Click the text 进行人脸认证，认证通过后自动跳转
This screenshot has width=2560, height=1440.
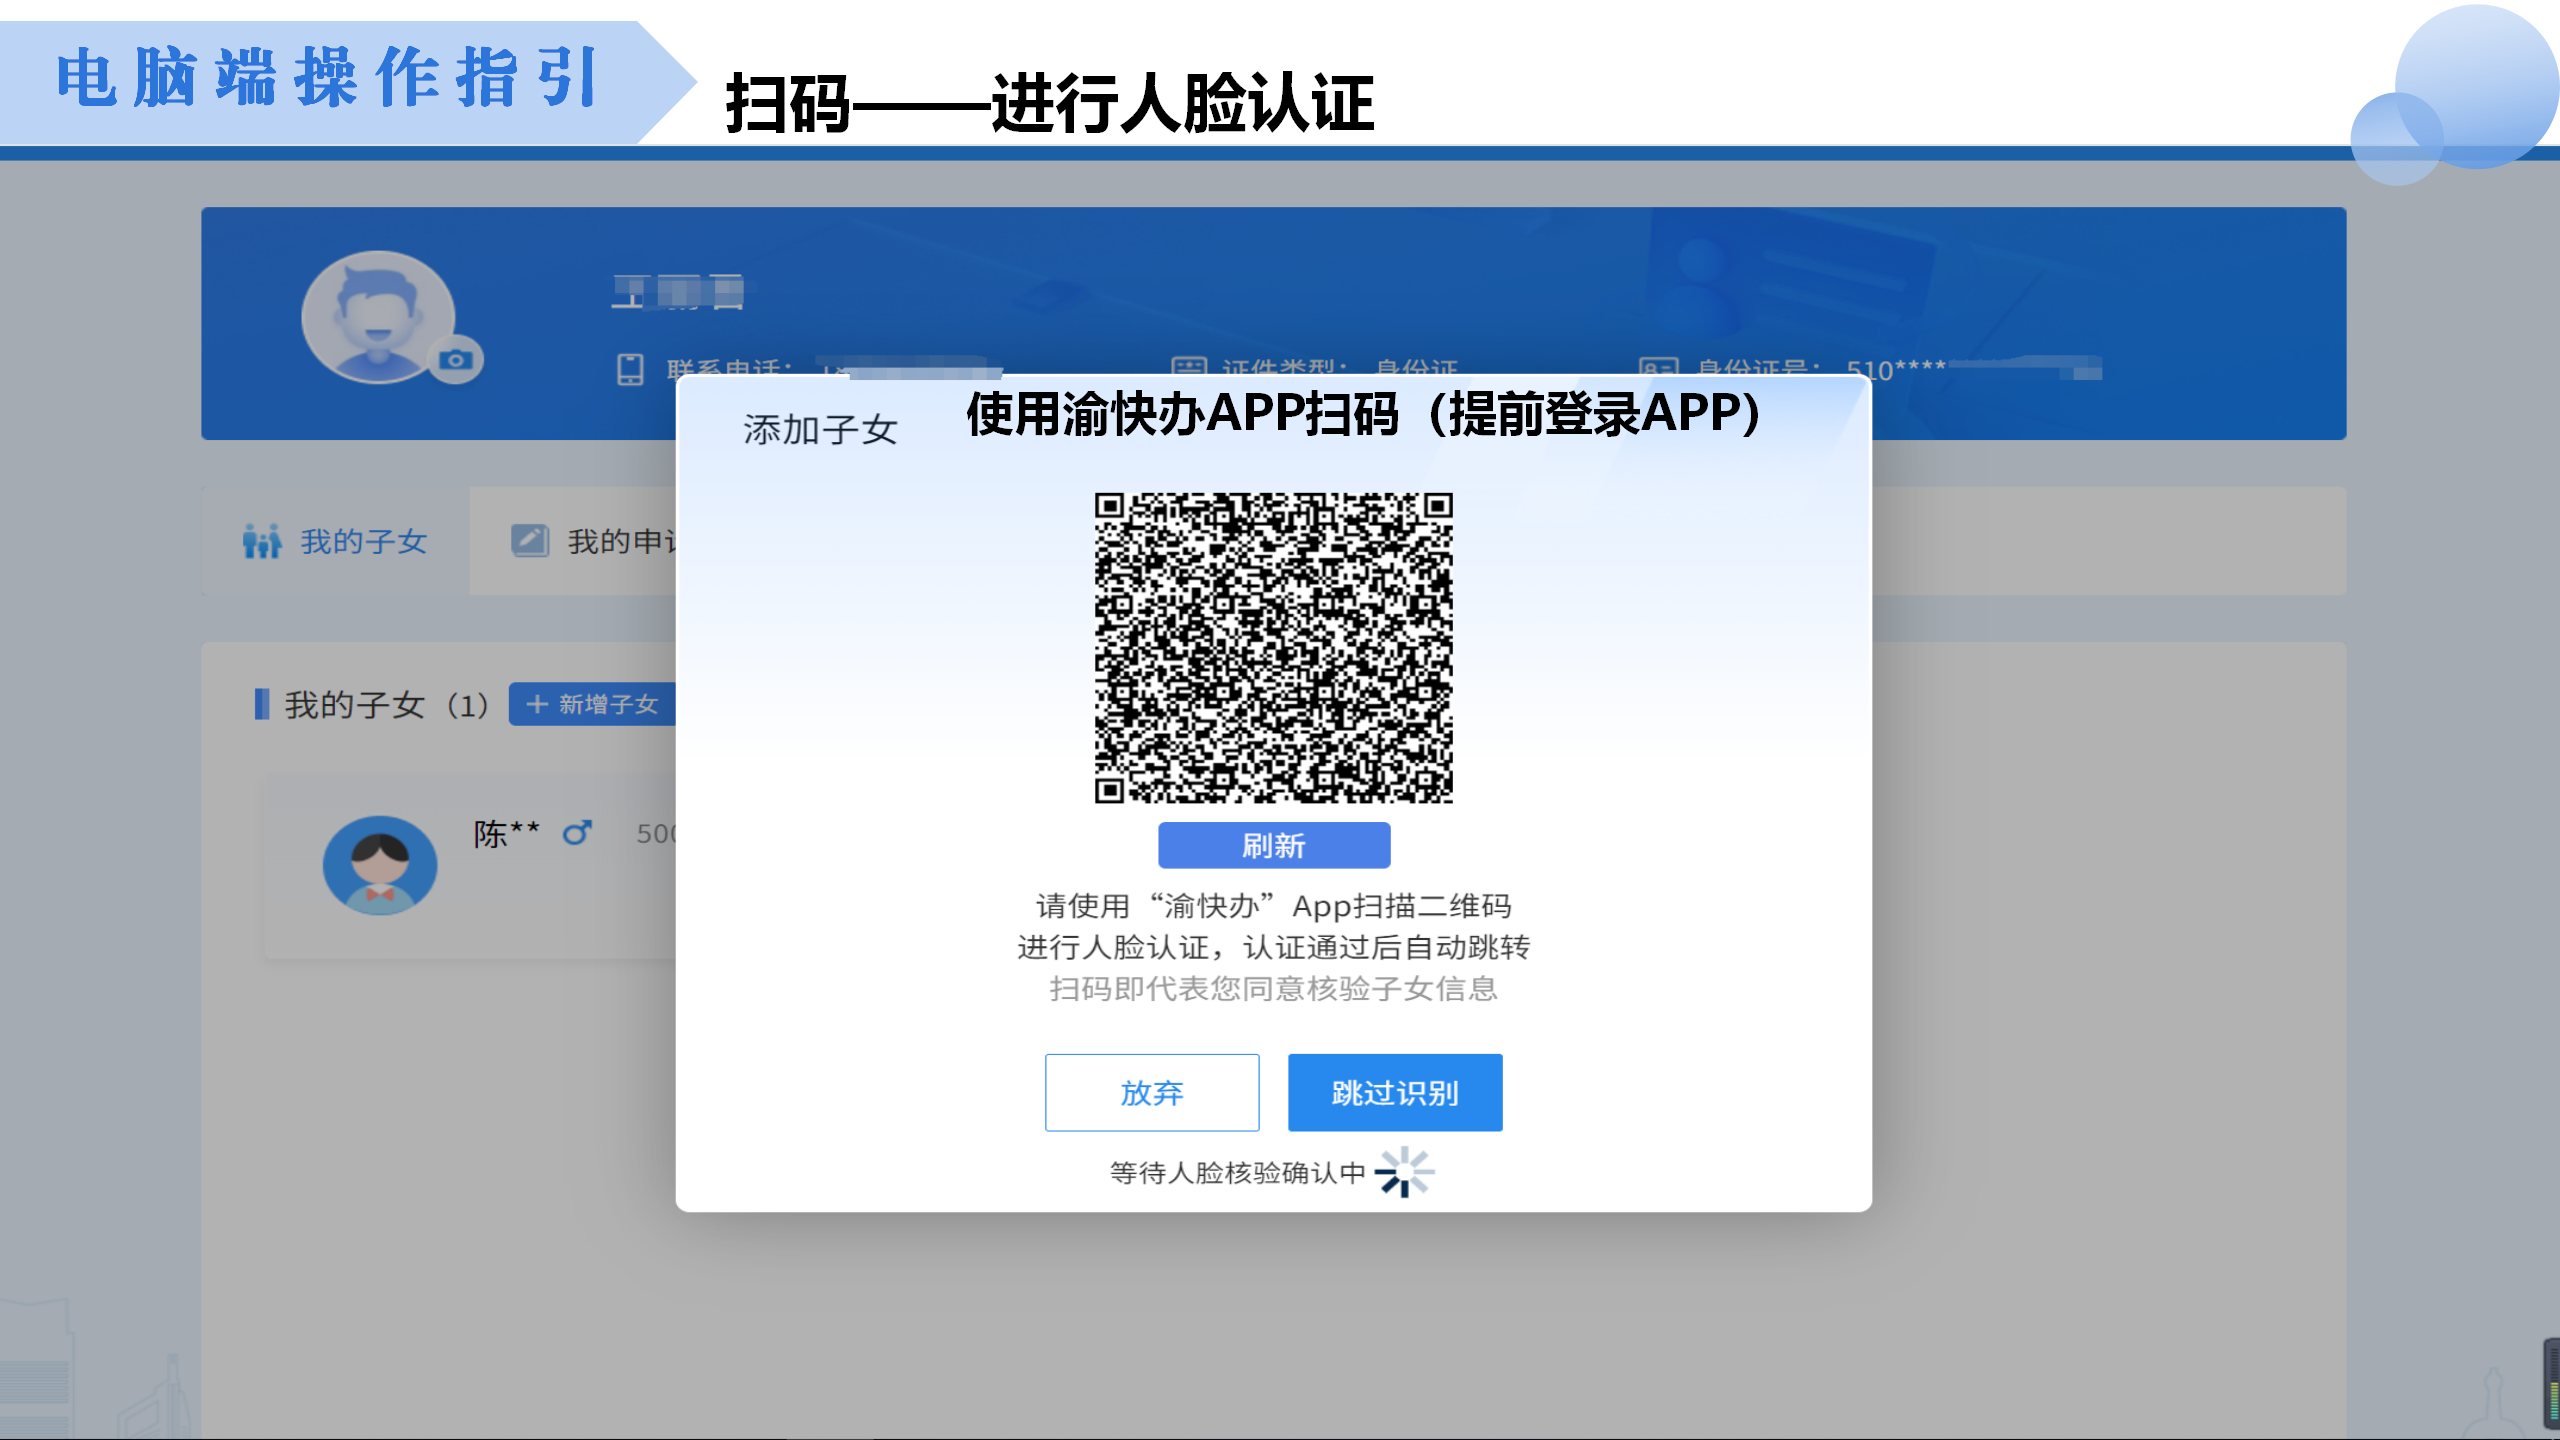coord(1273,947)
